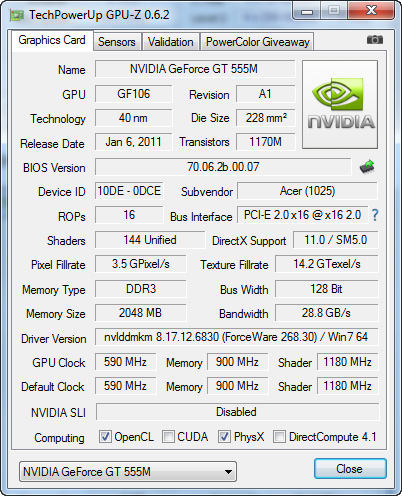Screen dimensions: 402x496
Task: Click the Close button
Action: (350, 469)
